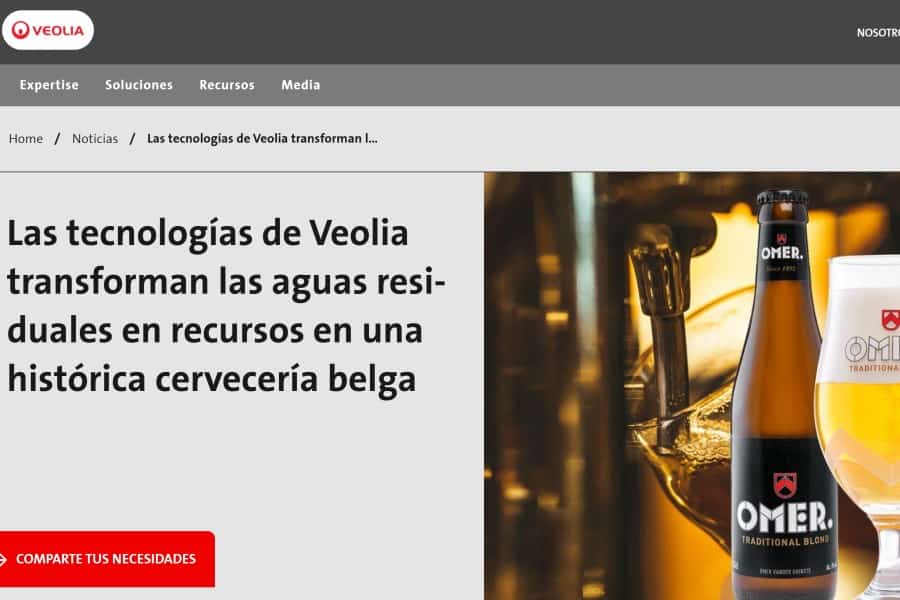Click the truncated article title breadcrumb

pos(262,138)
